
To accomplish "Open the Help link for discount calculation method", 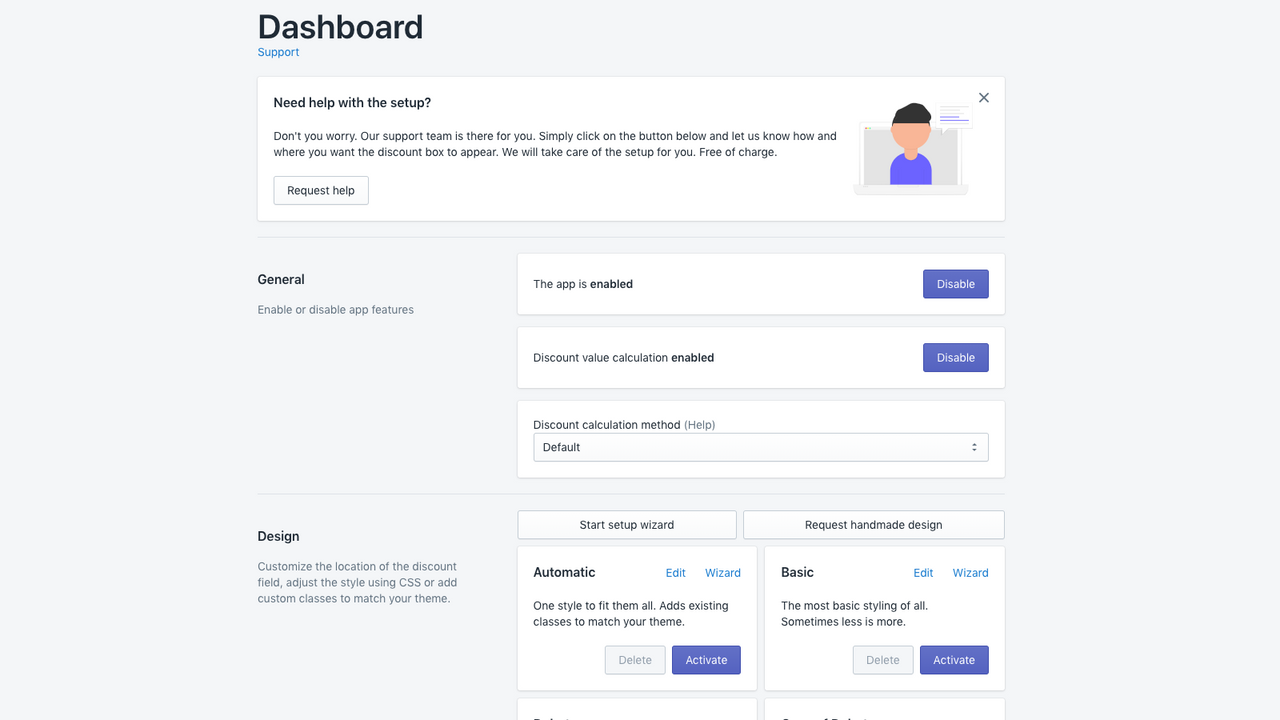I will [x=700, y=424].
